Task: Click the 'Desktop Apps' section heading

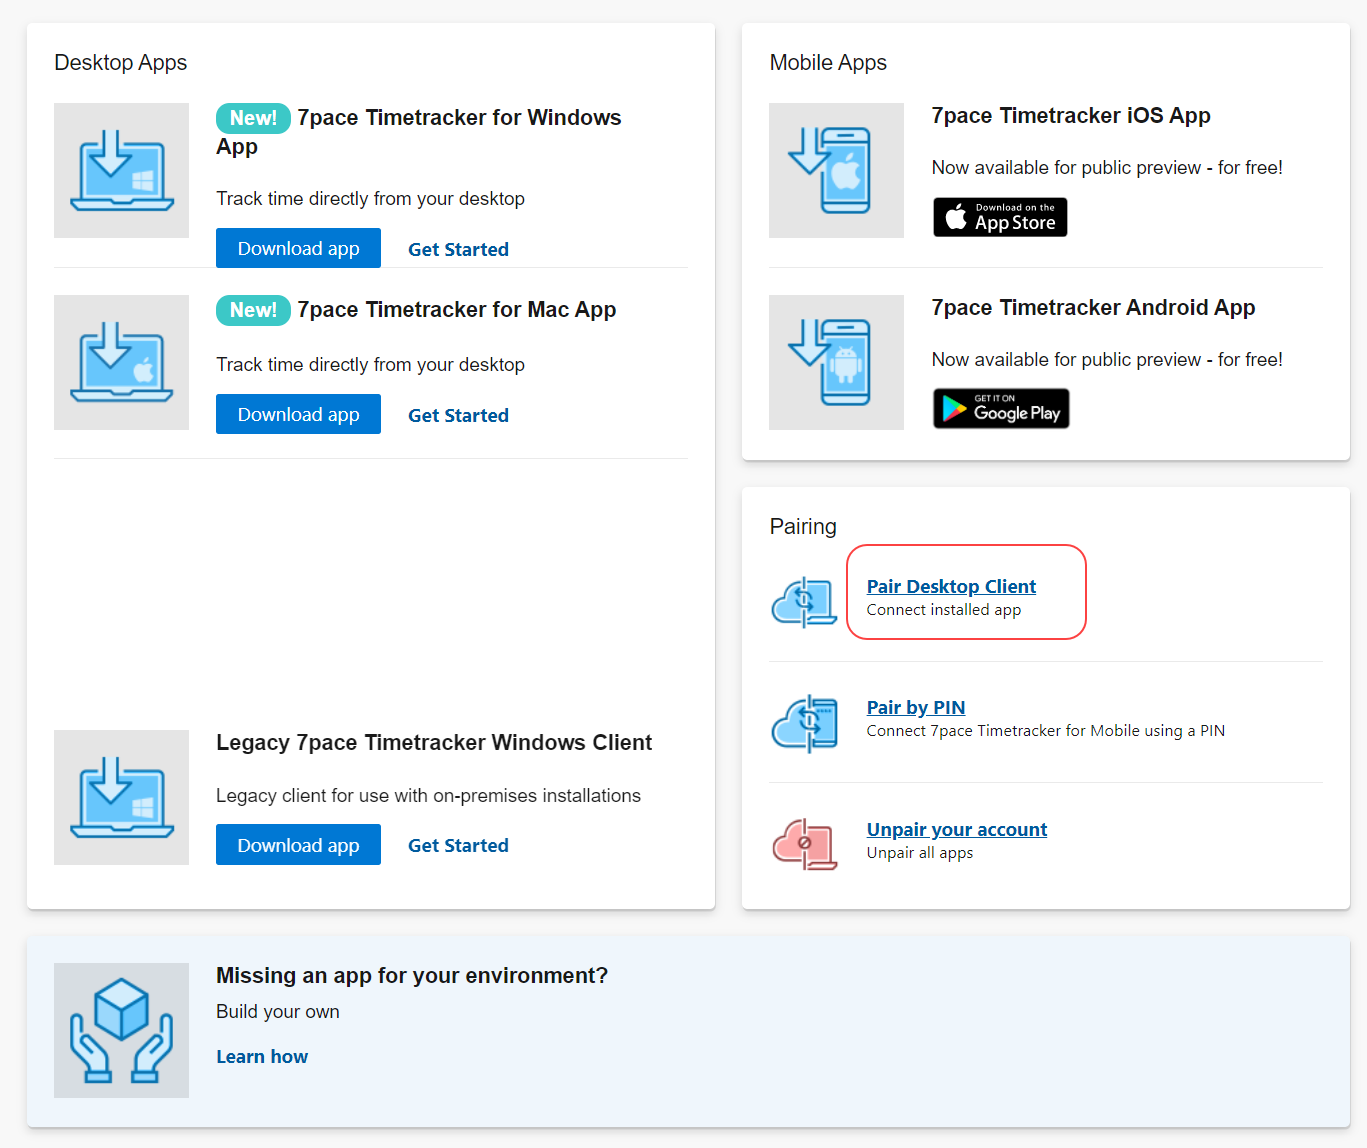Action: tap(120, 62)
